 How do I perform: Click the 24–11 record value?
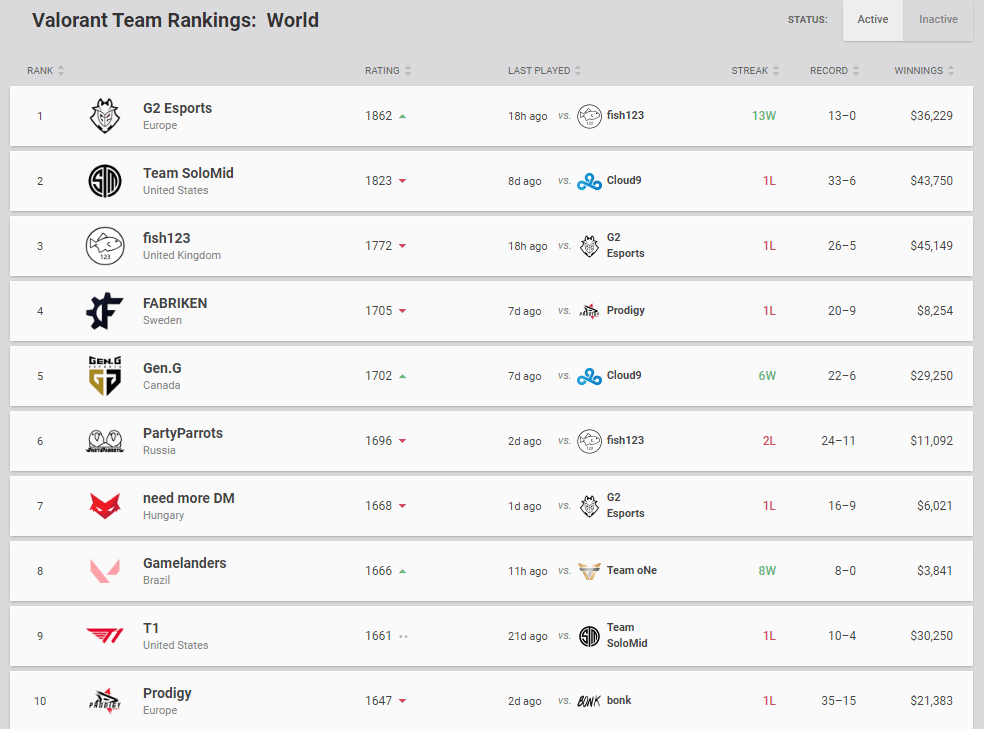tap(838, 441)
